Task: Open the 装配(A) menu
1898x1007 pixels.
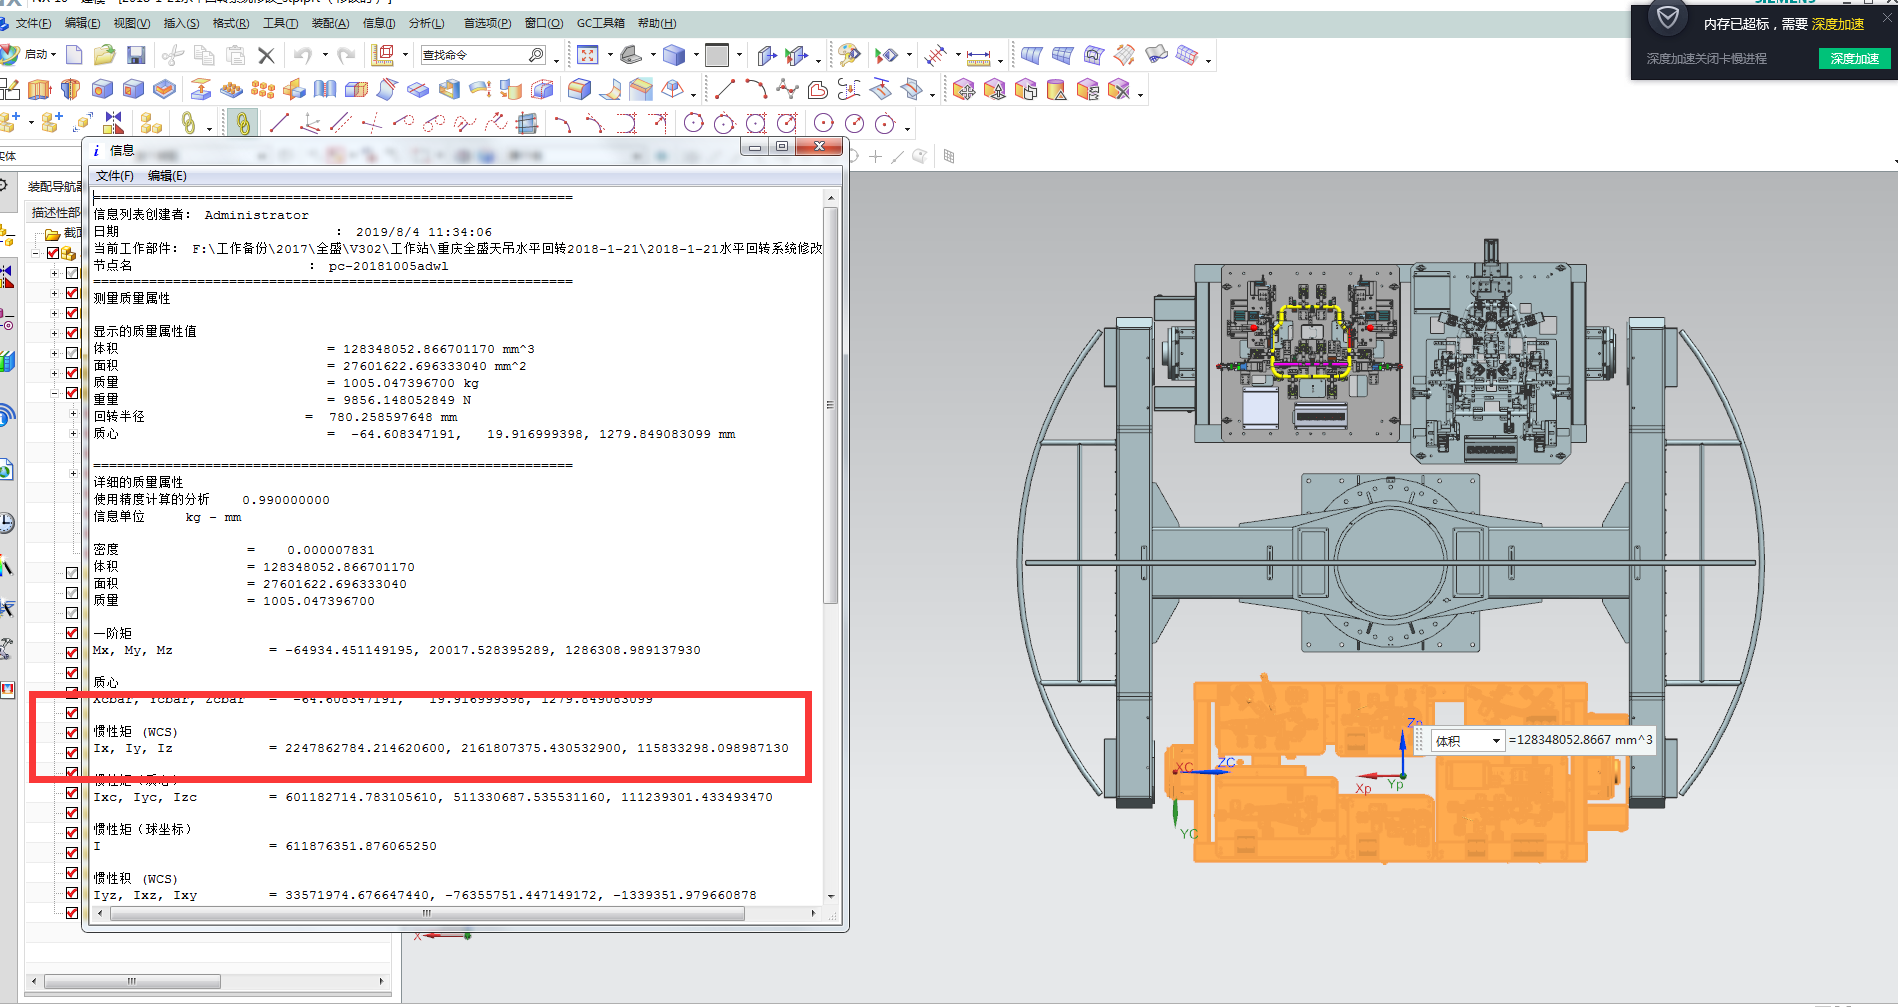Action: click(330, 23)
